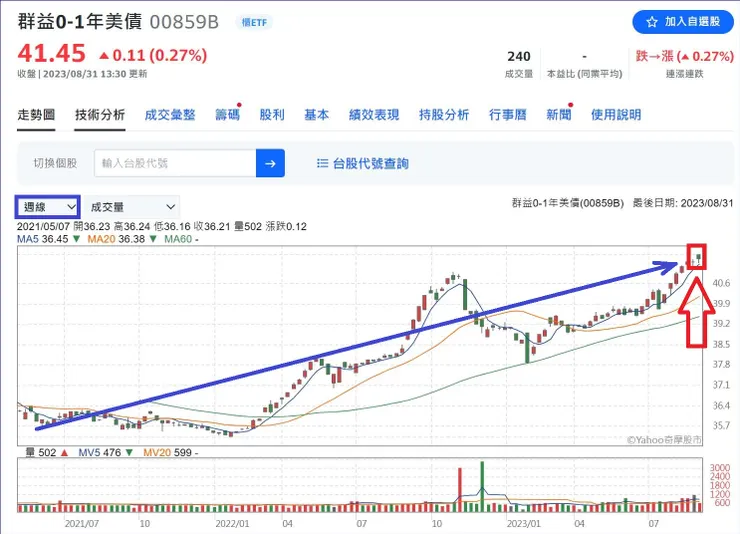This screenshot has width=740, height=534.
Task: Switch to the 走勢圖 tab
Action: point(36,115)
